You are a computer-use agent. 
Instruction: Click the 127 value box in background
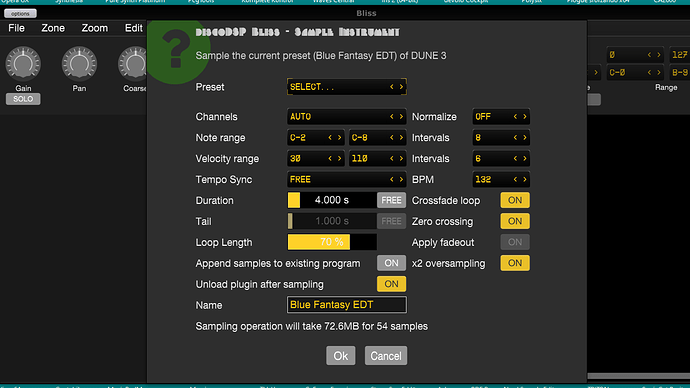pyautogui.click(x=679, y=55)
